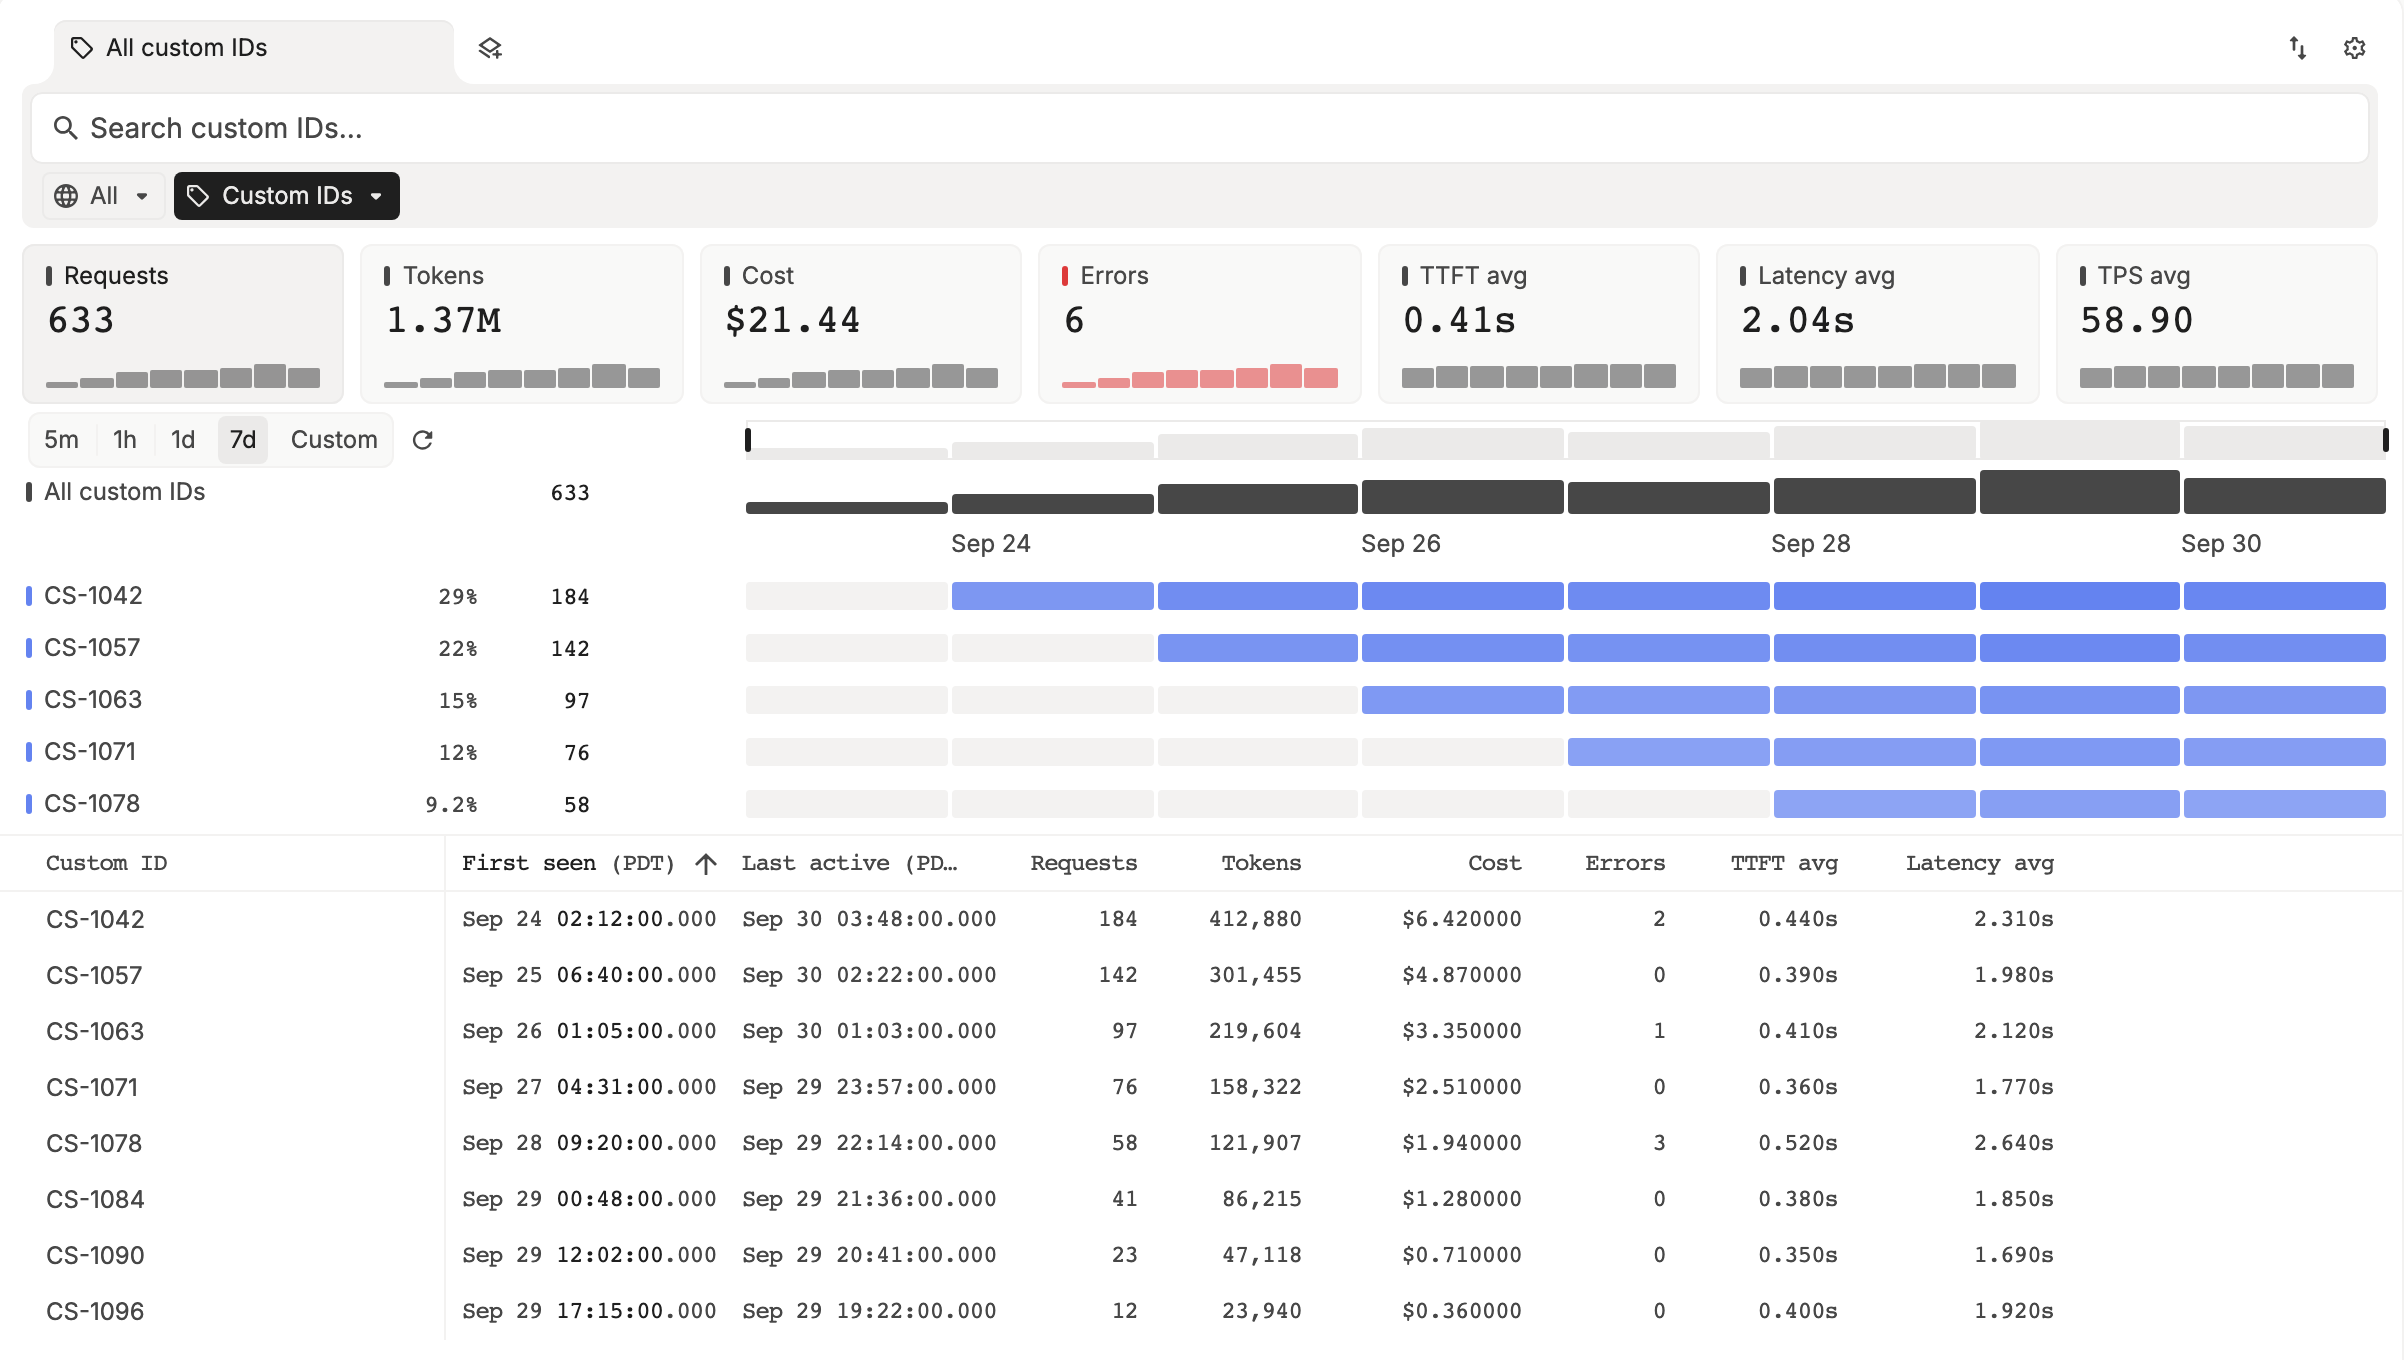Sort by the Tokens column header
Image resolution: width=2404 pixels, height=1360 pixels.
click(1261, 864)
